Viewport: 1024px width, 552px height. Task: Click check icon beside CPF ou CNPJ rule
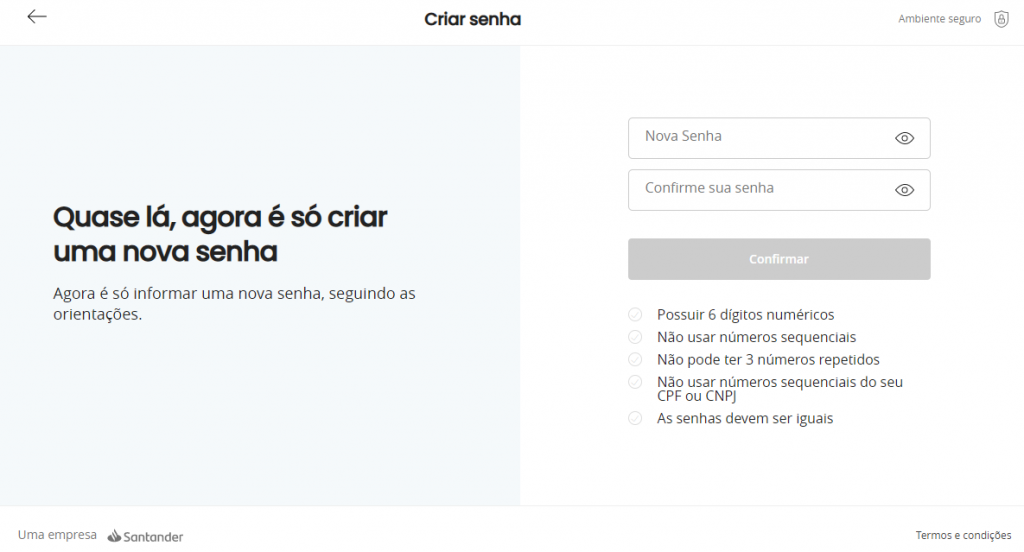pos(635,382)
